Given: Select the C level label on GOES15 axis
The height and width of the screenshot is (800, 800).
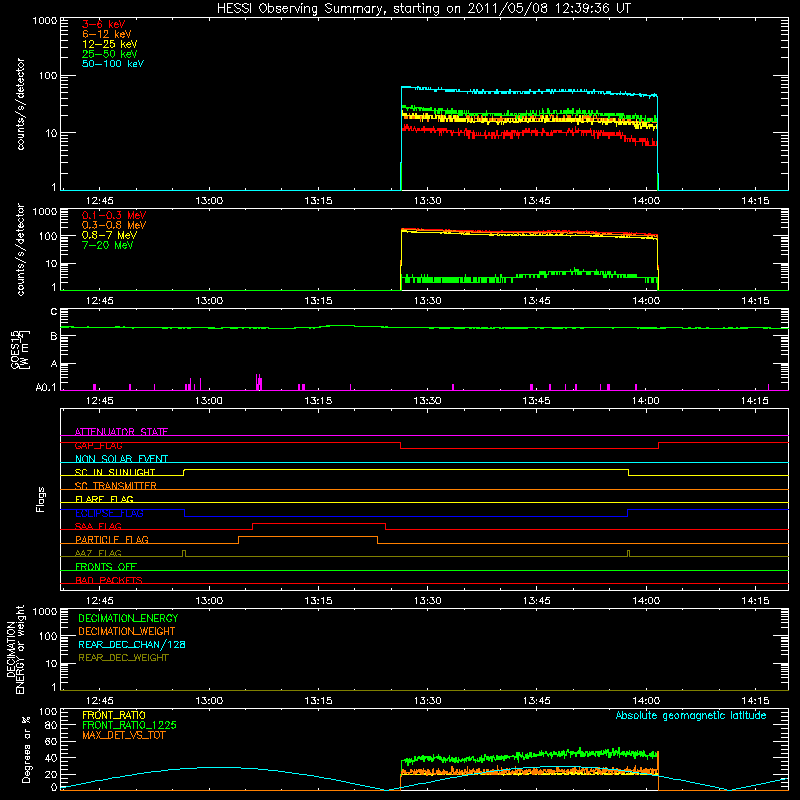Looking at the screenshot, I should click(x=54, y=311).
